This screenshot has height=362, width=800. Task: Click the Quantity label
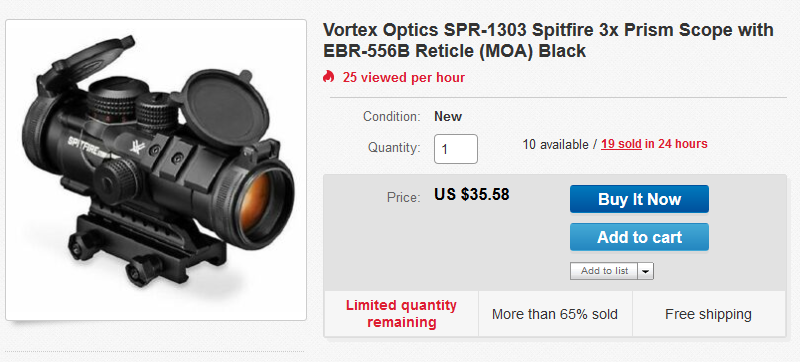point(394,148)
